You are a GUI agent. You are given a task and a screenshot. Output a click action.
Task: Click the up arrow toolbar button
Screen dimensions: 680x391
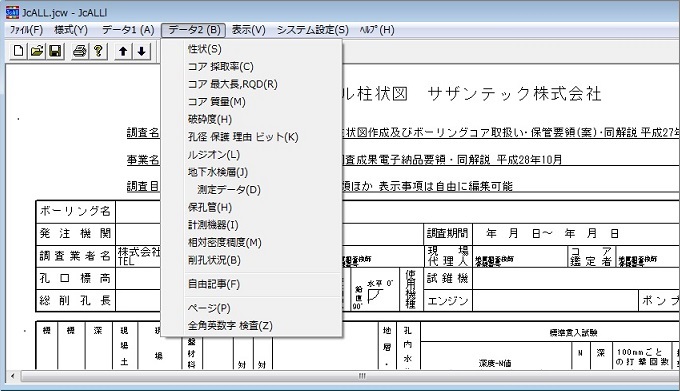(x=123, y=51)
